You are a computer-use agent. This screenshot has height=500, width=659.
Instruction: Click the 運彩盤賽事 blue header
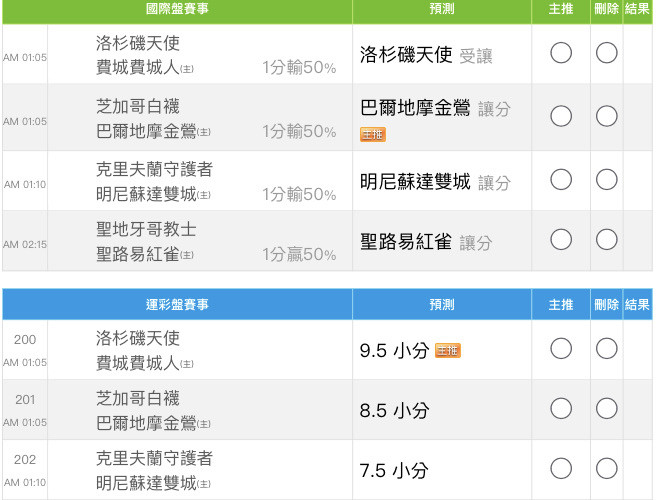(177, 304)
